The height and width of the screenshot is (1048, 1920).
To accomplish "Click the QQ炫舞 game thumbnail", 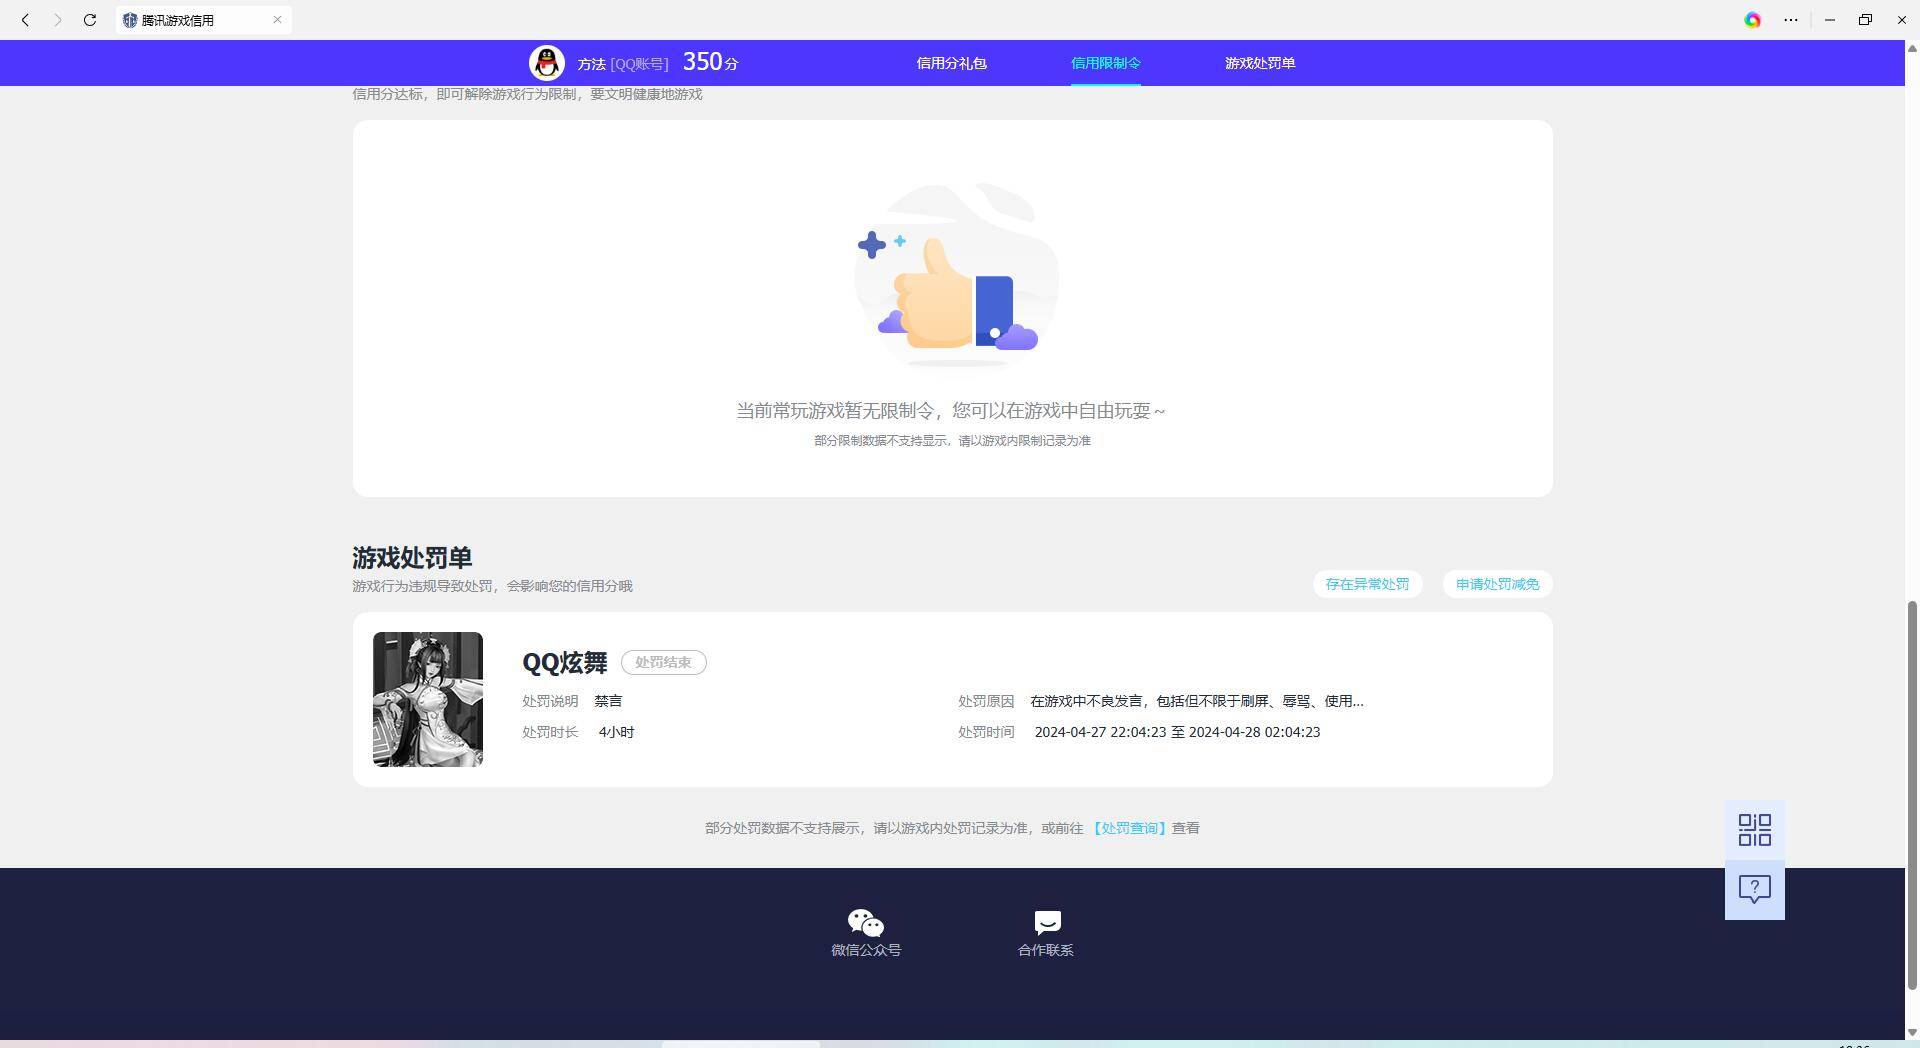I will tap(427, 699).
